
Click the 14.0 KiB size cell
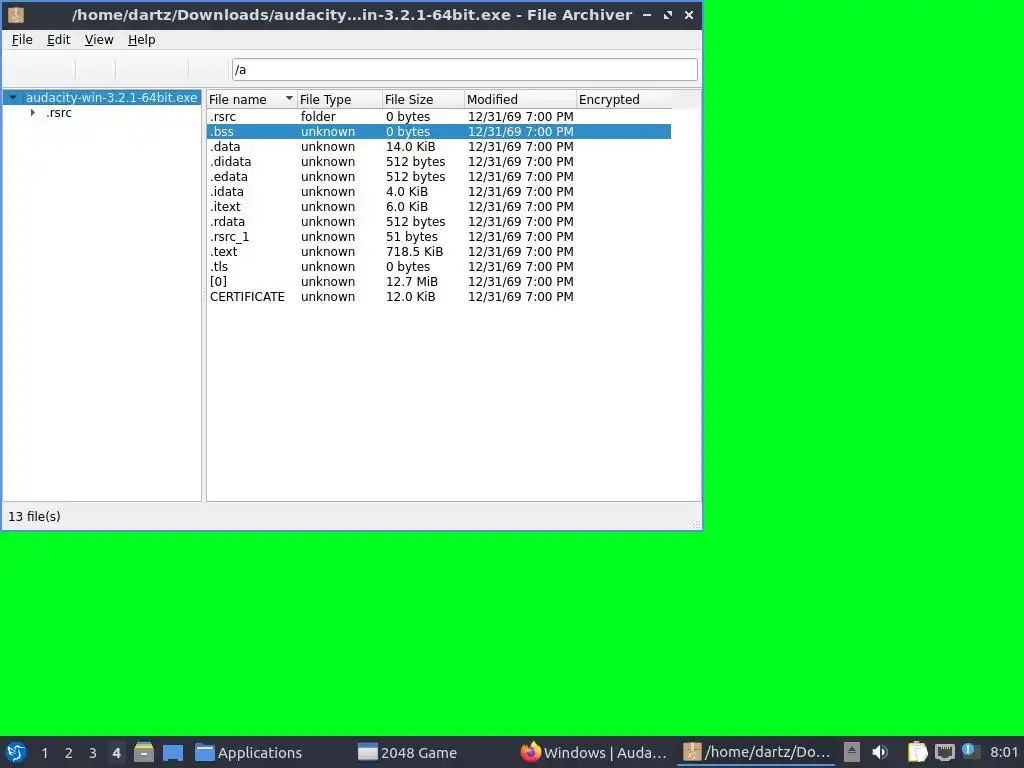pos(410,146)
